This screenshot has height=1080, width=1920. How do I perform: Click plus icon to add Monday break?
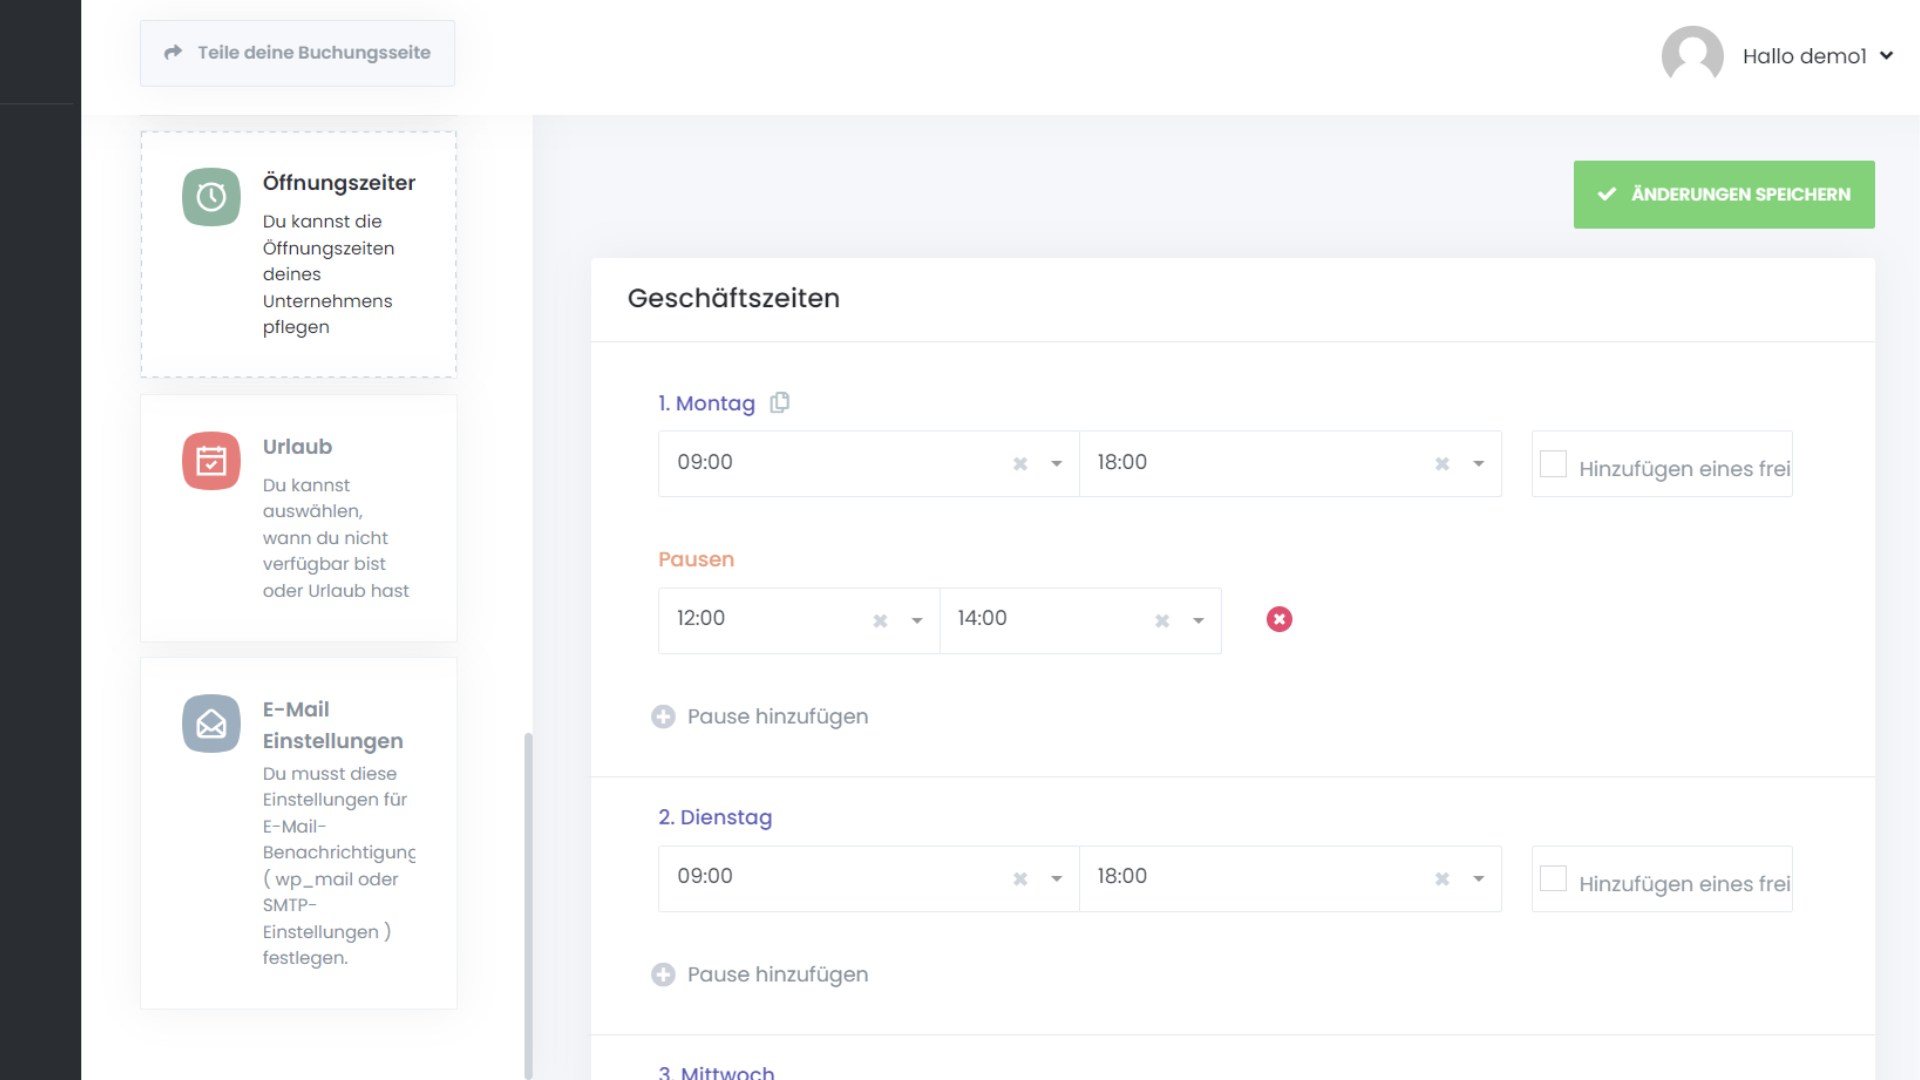coord(663,717)
